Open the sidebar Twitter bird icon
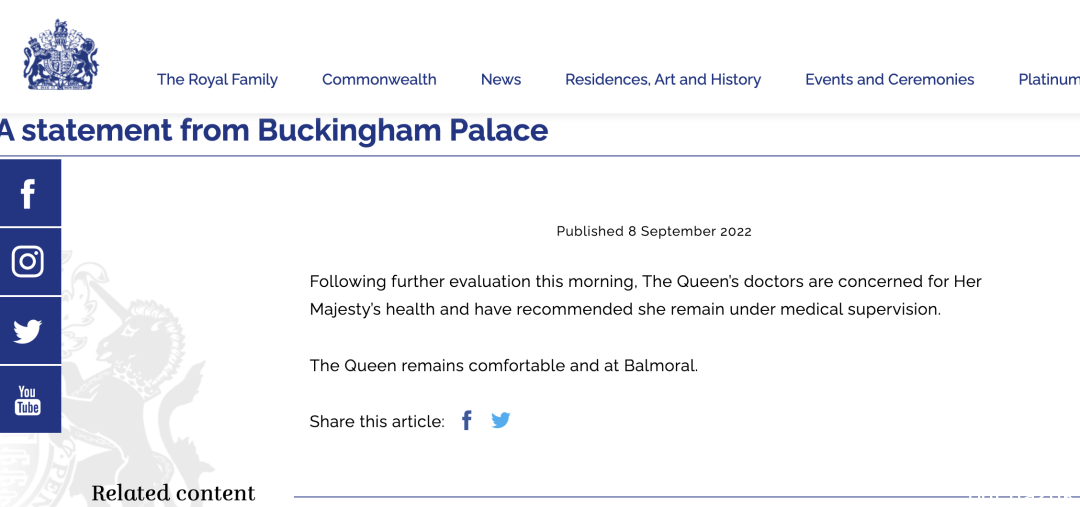This screenshot has height=507, width=1080. (28, 331)
